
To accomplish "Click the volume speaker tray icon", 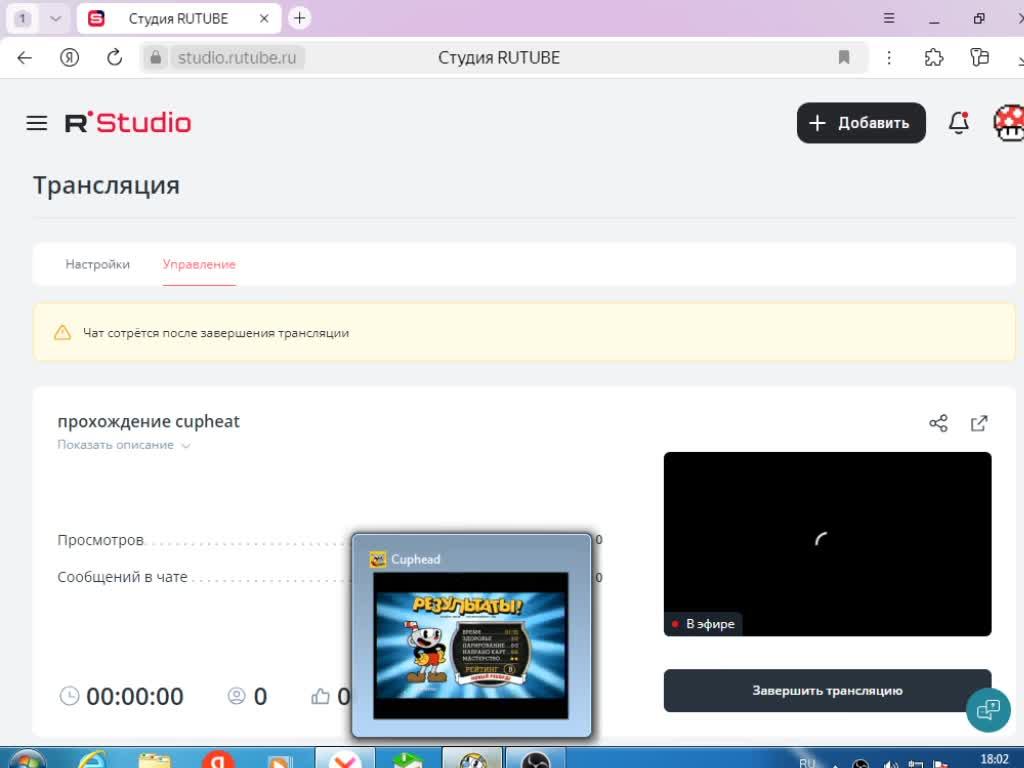I will (x=890, y=764).
